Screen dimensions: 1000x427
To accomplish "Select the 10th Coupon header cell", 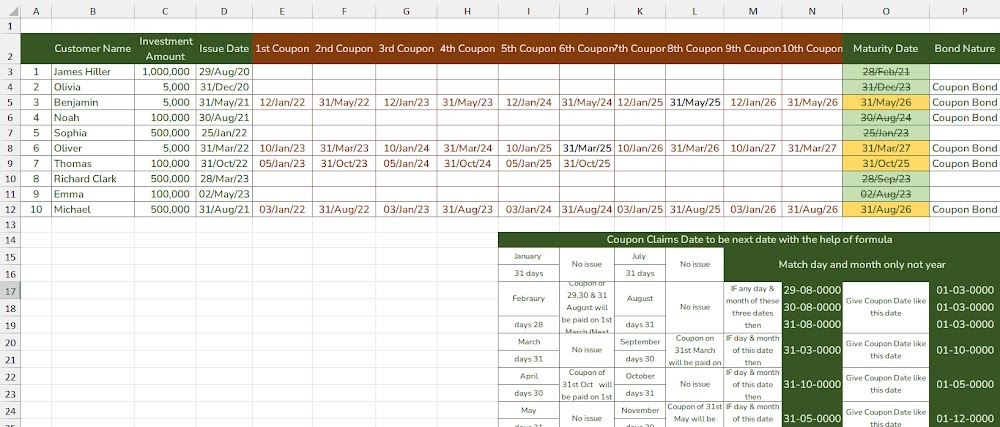I will click(x=812, y=48).
